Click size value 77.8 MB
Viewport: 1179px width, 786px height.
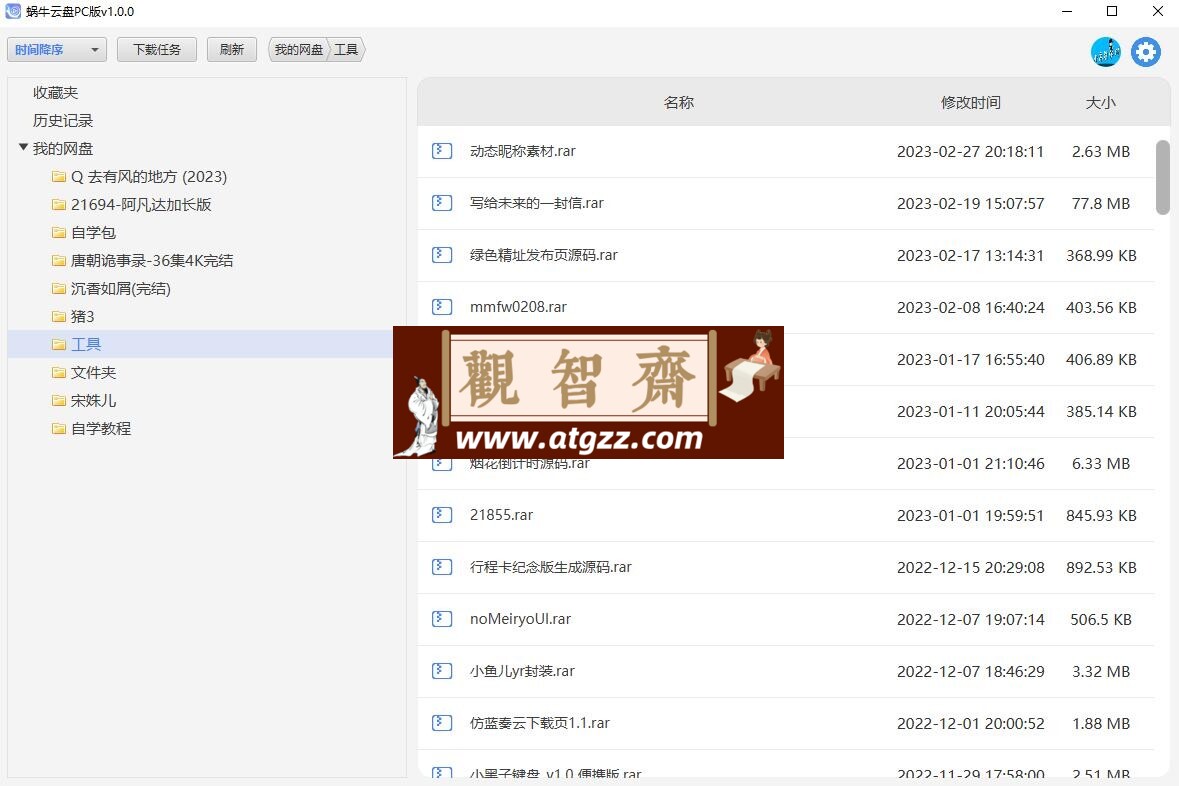pyautogui.click(x=1101, y=203)
